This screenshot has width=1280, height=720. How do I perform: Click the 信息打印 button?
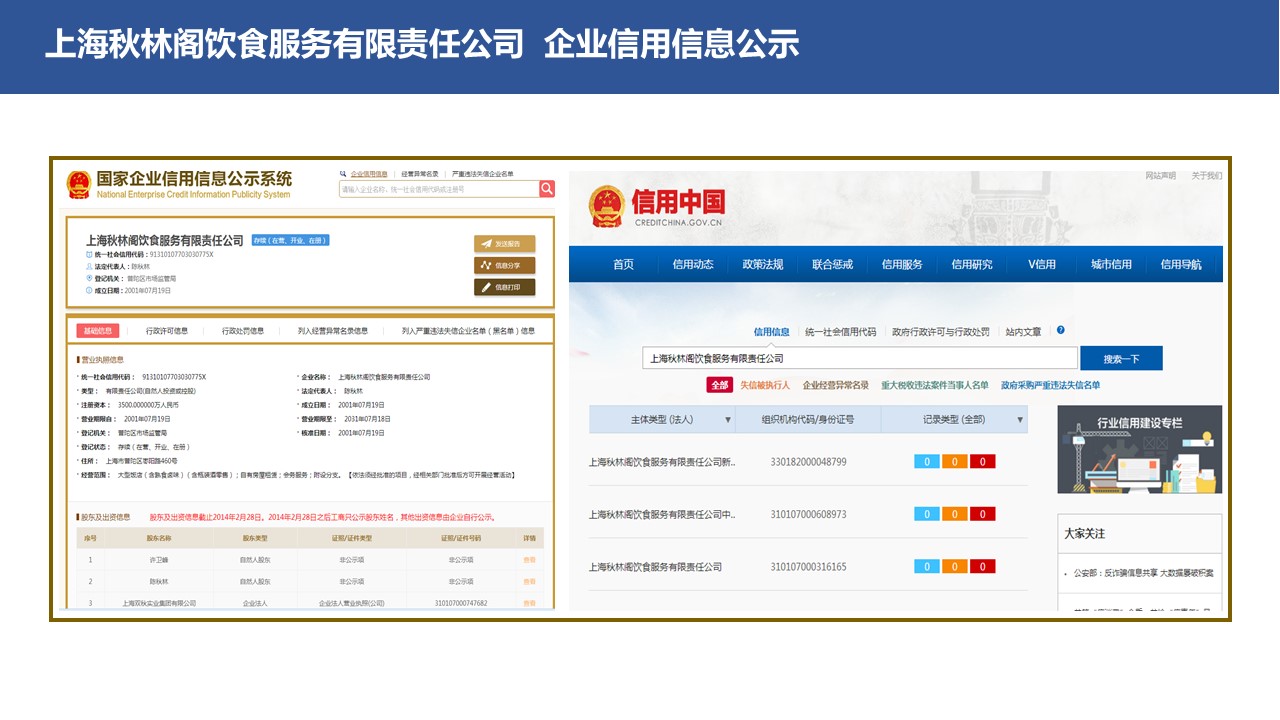pyautogui.click(x=505, y=287)
